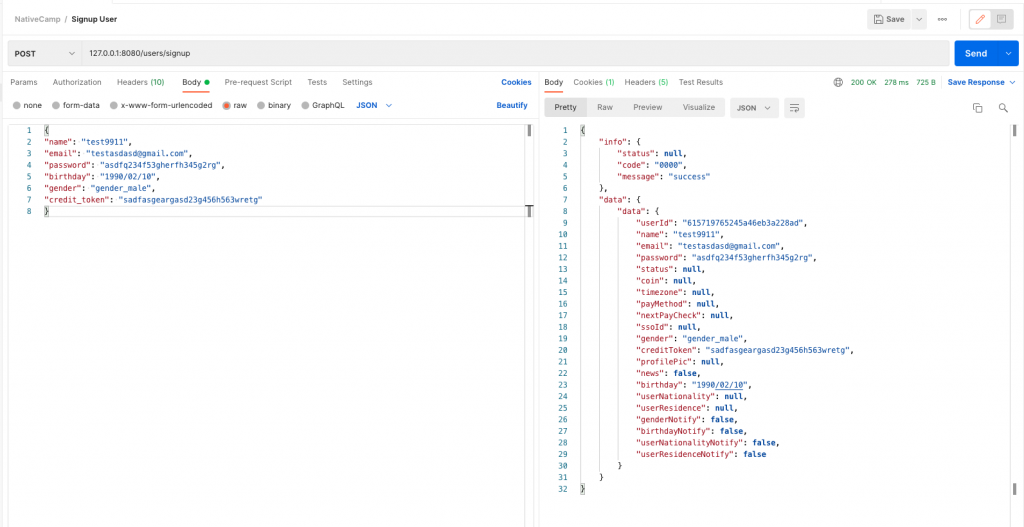Click the Signup User request title
Screen dimensions: 1024x527
click(x=94, y=20)
